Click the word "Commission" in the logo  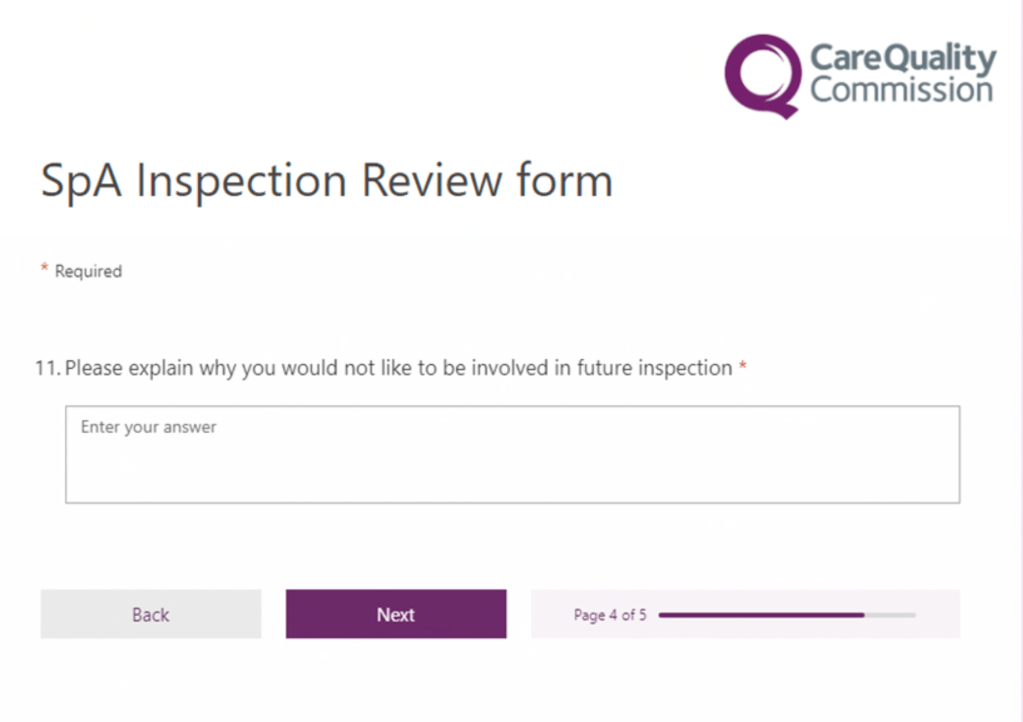(901, 90)
